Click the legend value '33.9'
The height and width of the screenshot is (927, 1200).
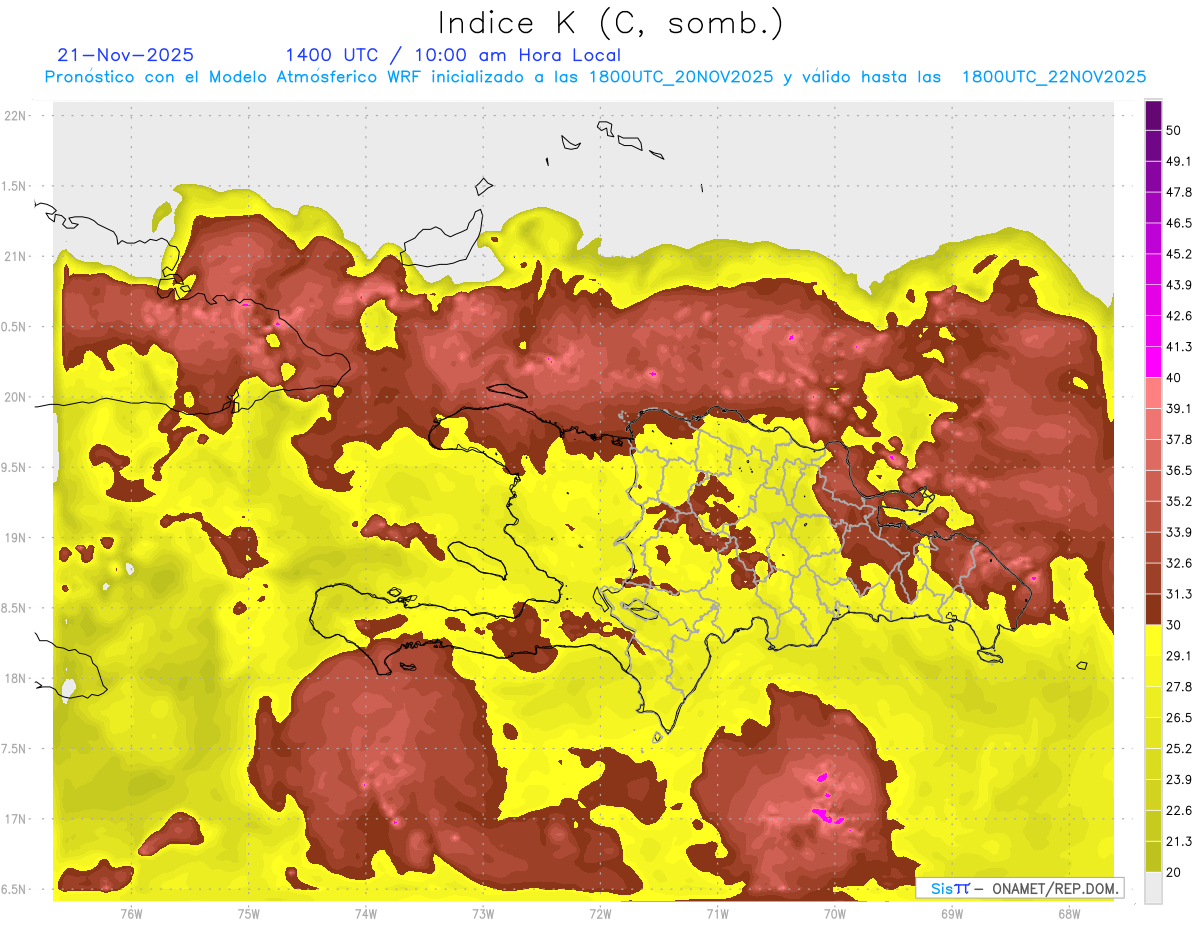pyautogui.click(x=1179, y=532)
